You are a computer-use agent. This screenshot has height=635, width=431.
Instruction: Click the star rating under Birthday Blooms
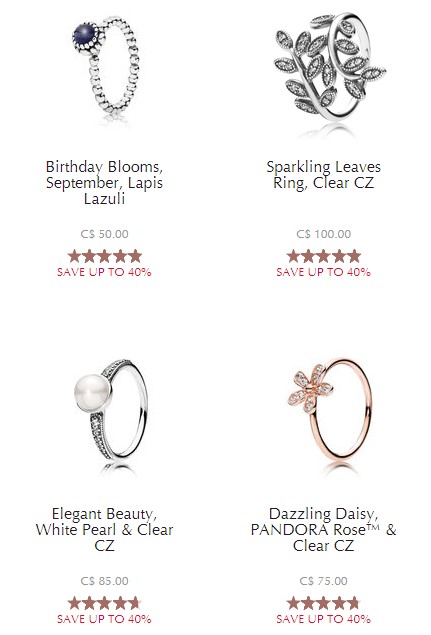105,256
